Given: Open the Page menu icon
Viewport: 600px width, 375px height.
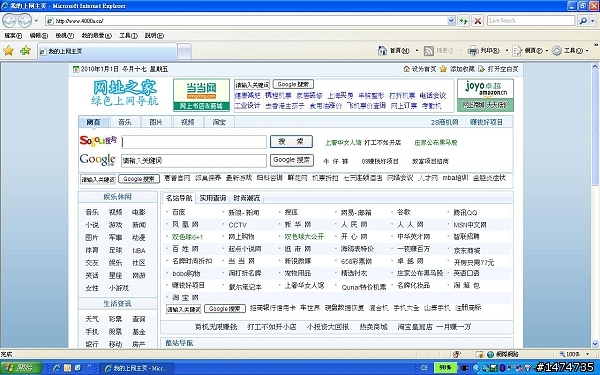Looking at the screenshot, I should click(x=517, y=51).
